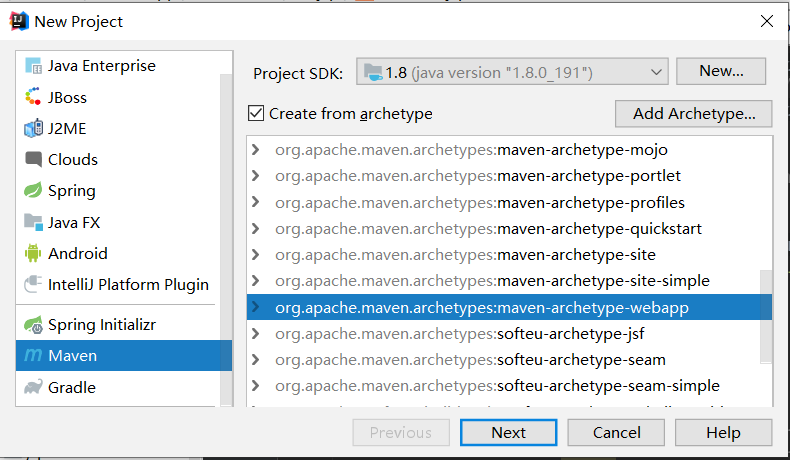Select IntelliJ Platform Plugin label
This screenshot has width=790, height=460.
click(x=128, y=285)
